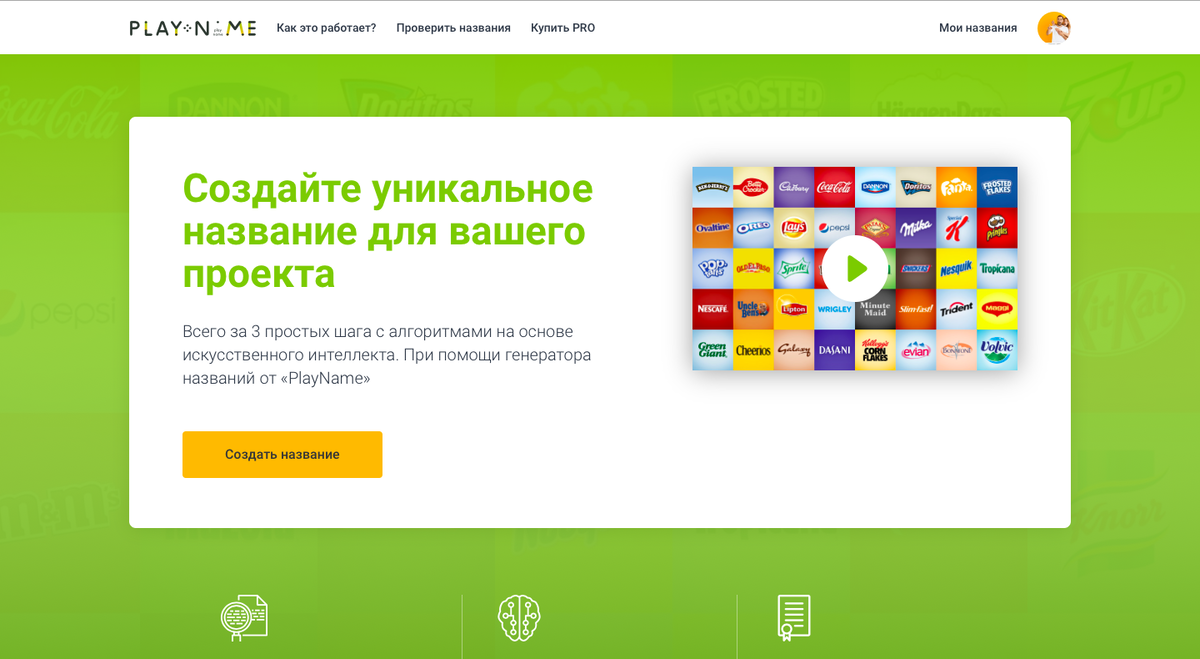Play the PlayName promo video

click(854, 269)
